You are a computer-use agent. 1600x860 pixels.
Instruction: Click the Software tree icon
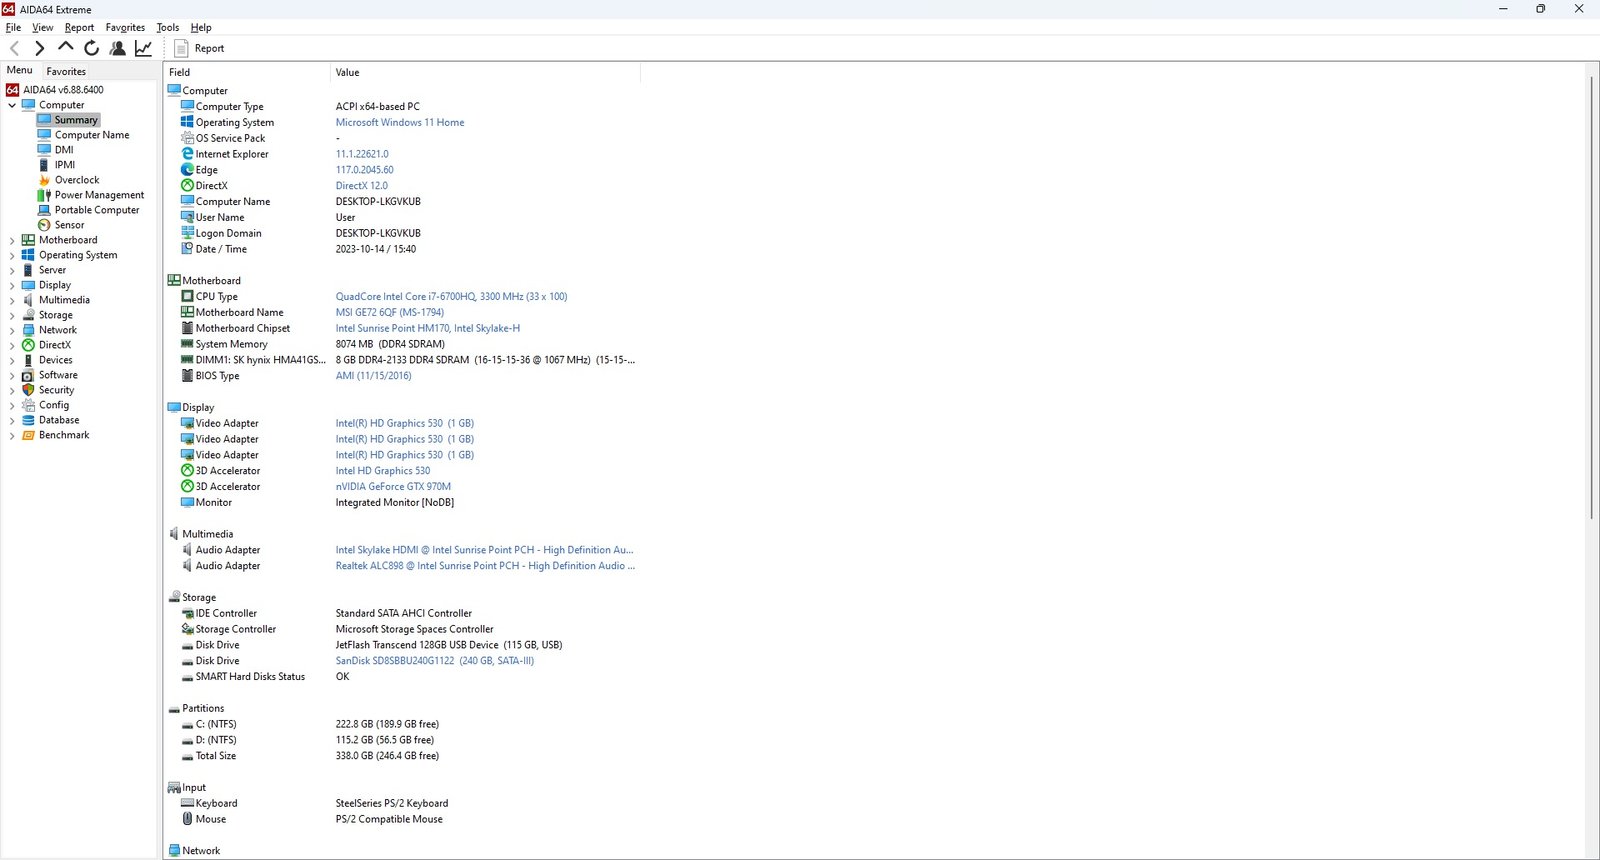[28, 375]
